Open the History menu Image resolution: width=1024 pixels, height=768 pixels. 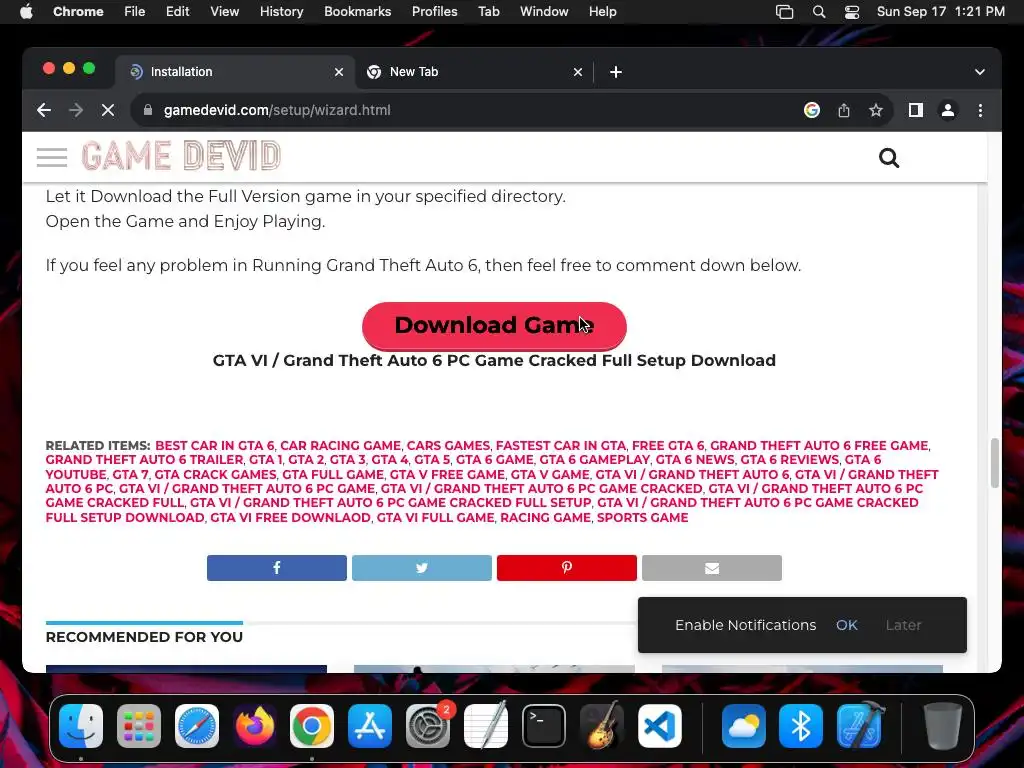pos(281,12)
